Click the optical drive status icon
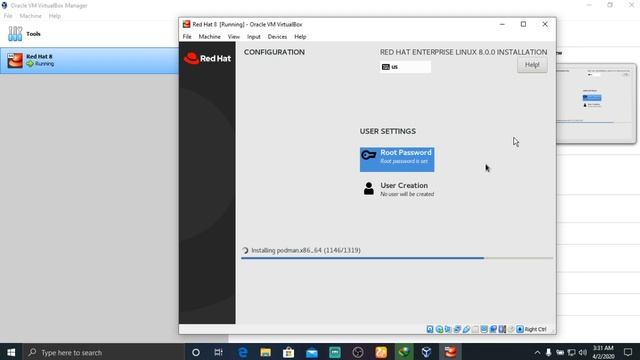Viewport: 640px width, 360px height. 439,329
